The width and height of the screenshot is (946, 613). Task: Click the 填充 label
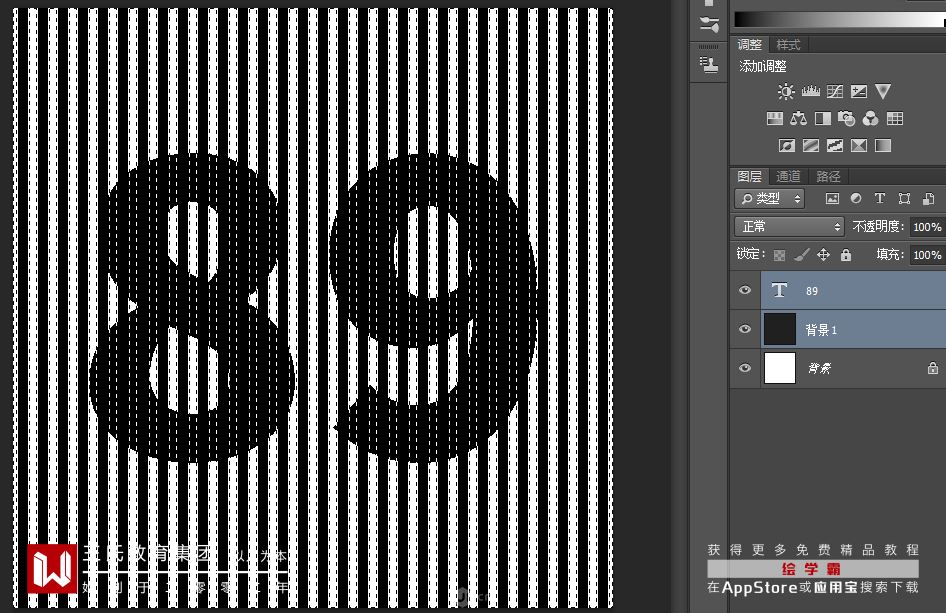pos(889,254)
